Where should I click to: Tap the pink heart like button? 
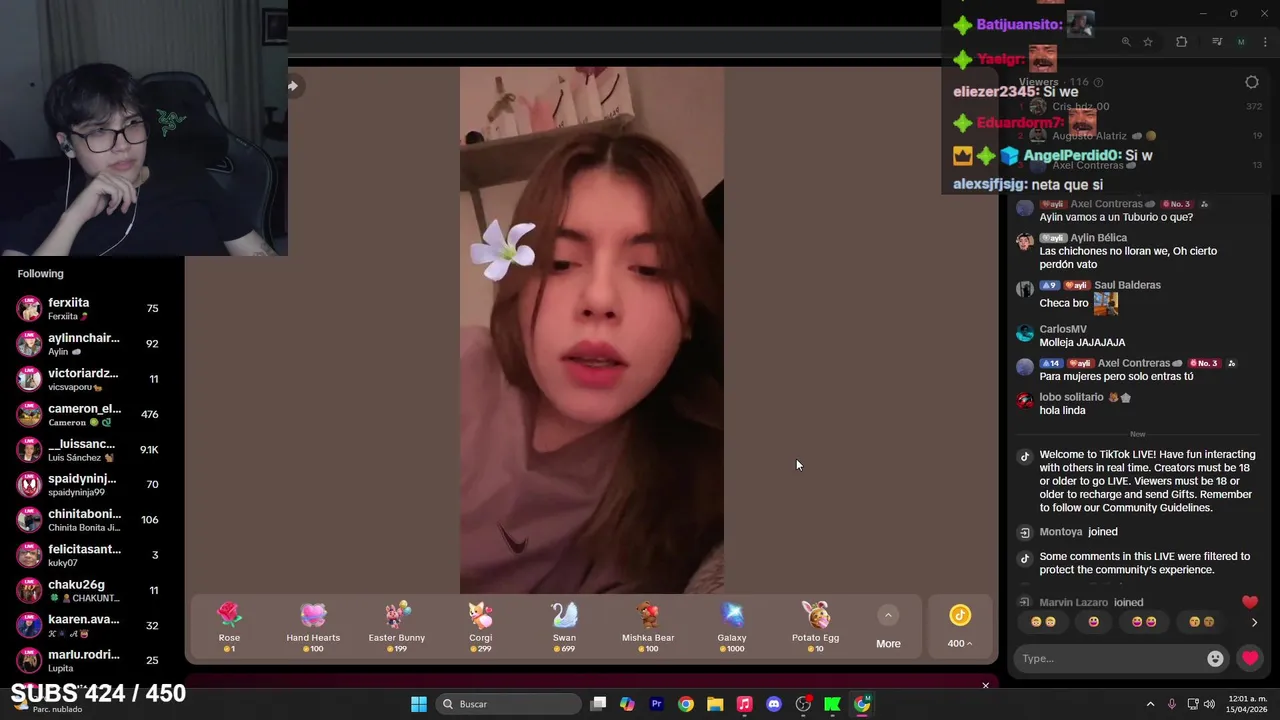click(1250, 658)
